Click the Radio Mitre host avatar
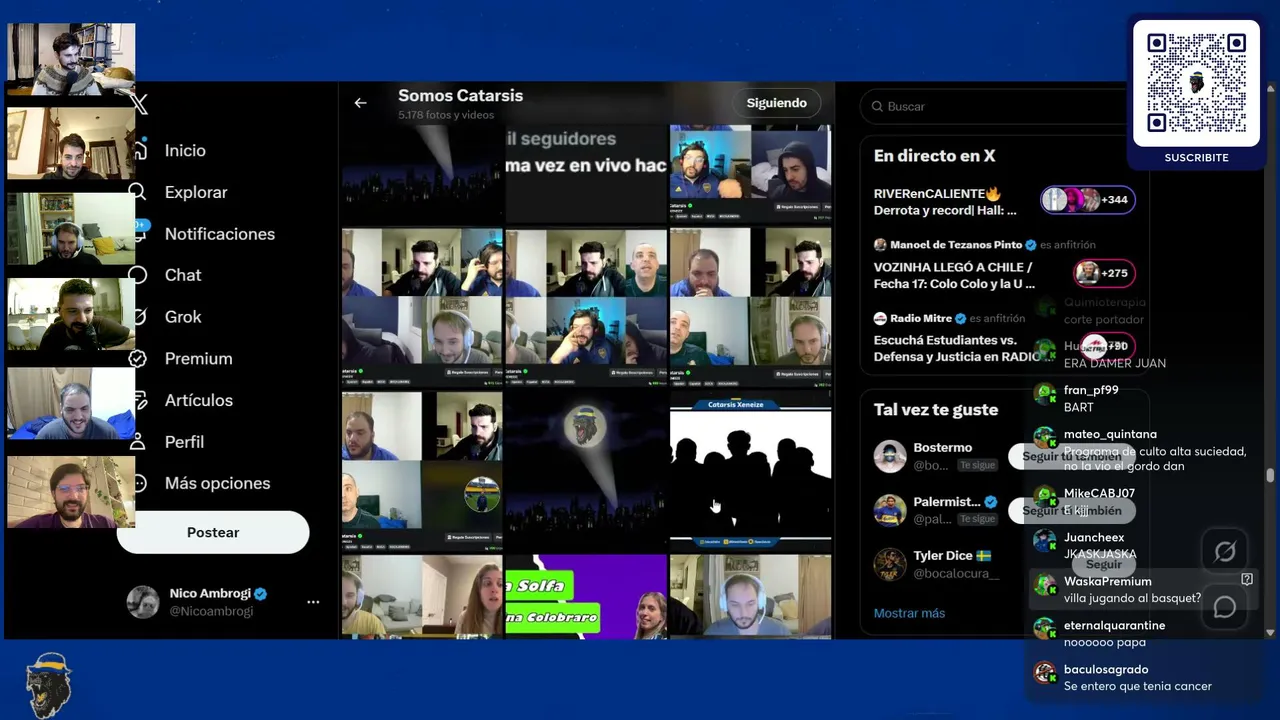Viewport: 1280px width, 720px height. (880, 318)
